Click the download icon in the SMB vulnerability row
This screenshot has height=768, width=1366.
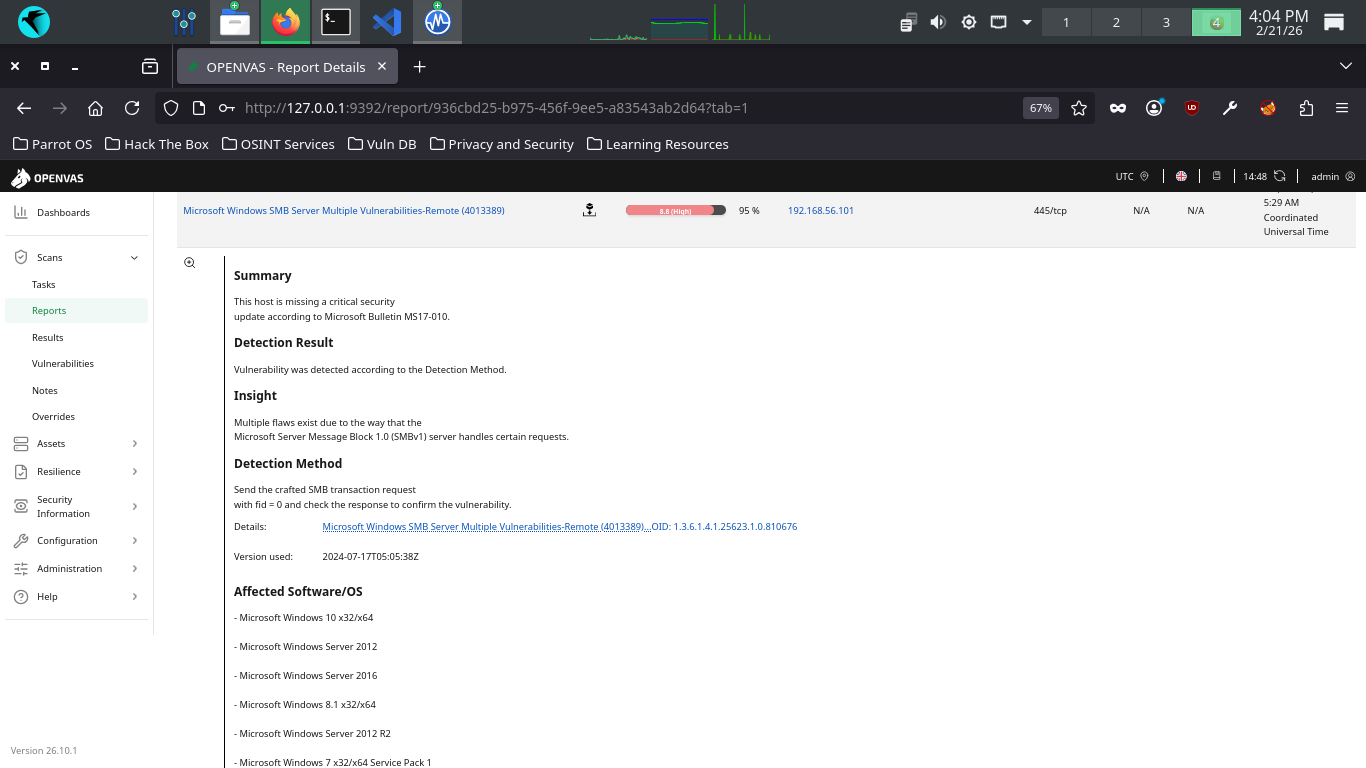pyautogui.click(x=589, y=210)
